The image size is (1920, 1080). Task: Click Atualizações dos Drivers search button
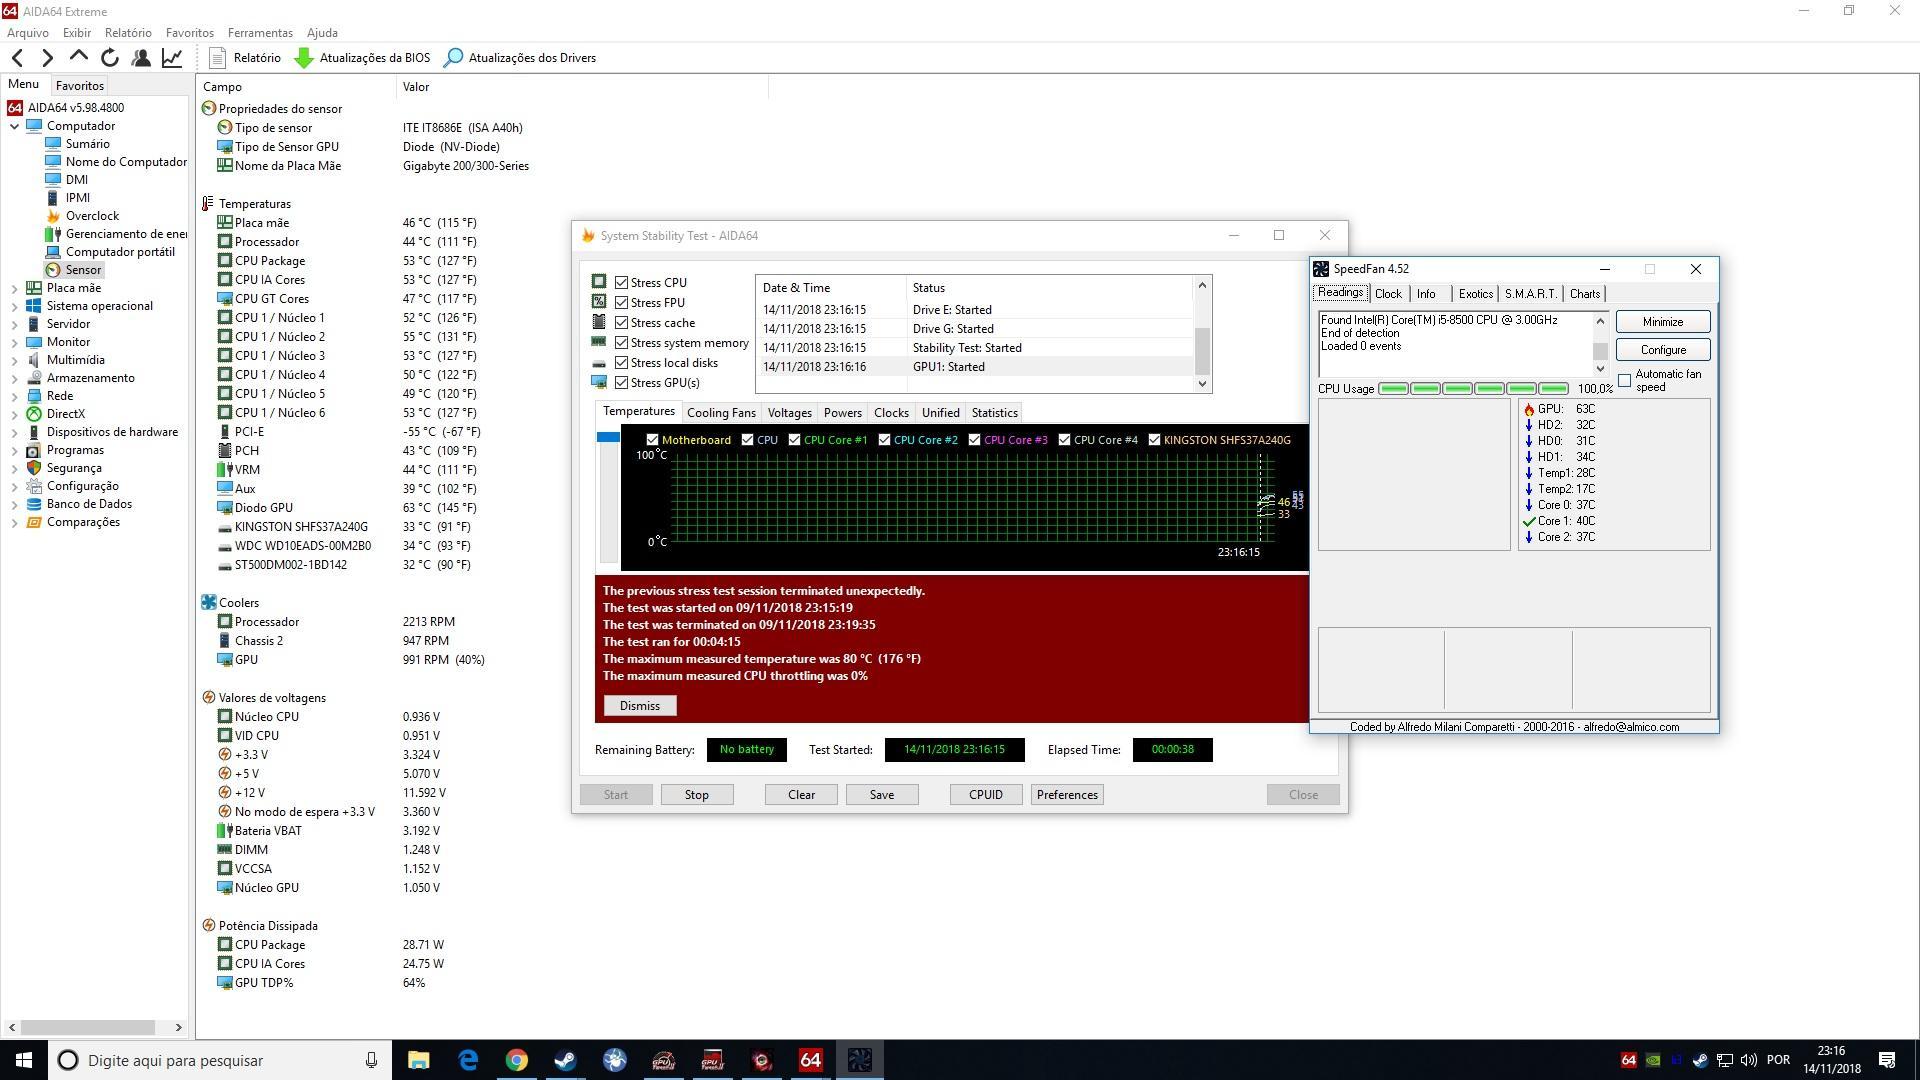pyautogui.click(x=520, y=58)
